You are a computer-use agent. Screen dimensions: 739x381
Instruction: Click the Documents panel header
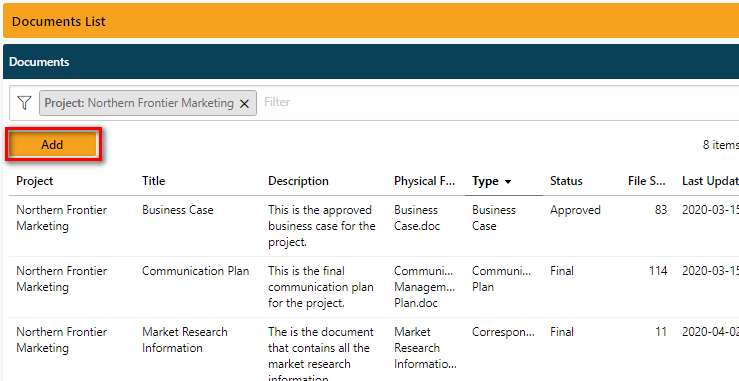371,62
